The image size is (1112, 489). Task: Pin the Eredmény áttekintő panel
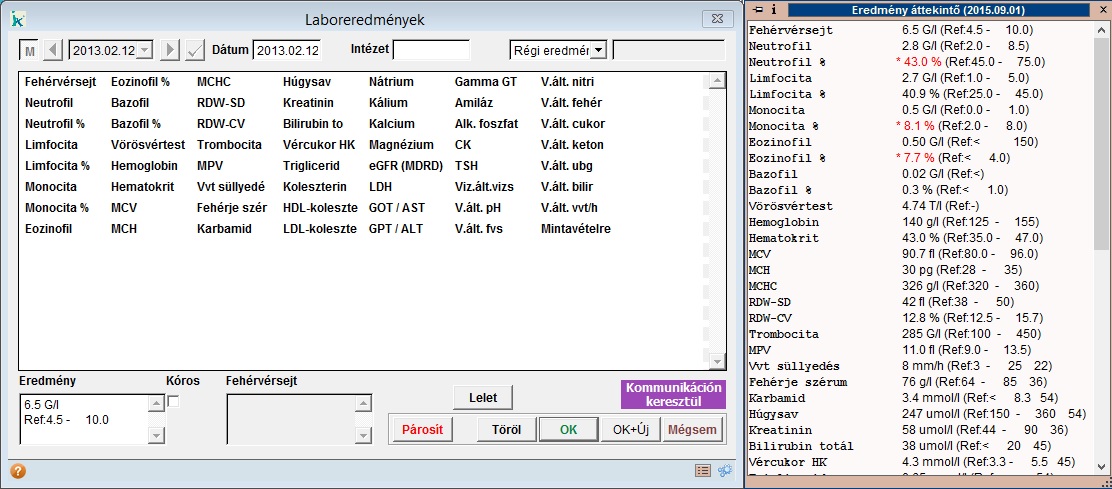pos(759,9)
